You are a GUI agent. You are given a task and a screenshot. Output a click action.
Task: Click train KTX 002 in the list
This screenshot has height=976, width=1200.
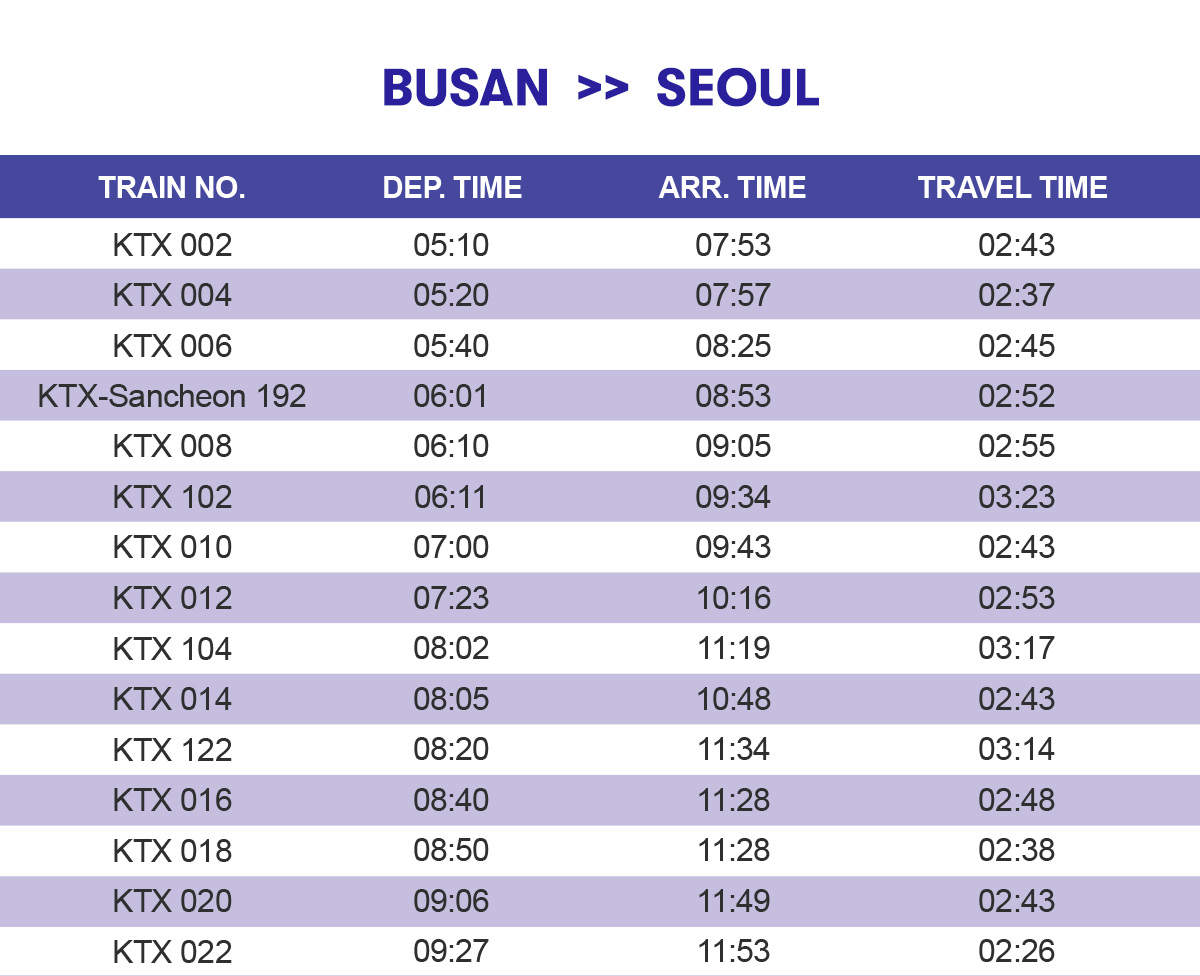172,245
